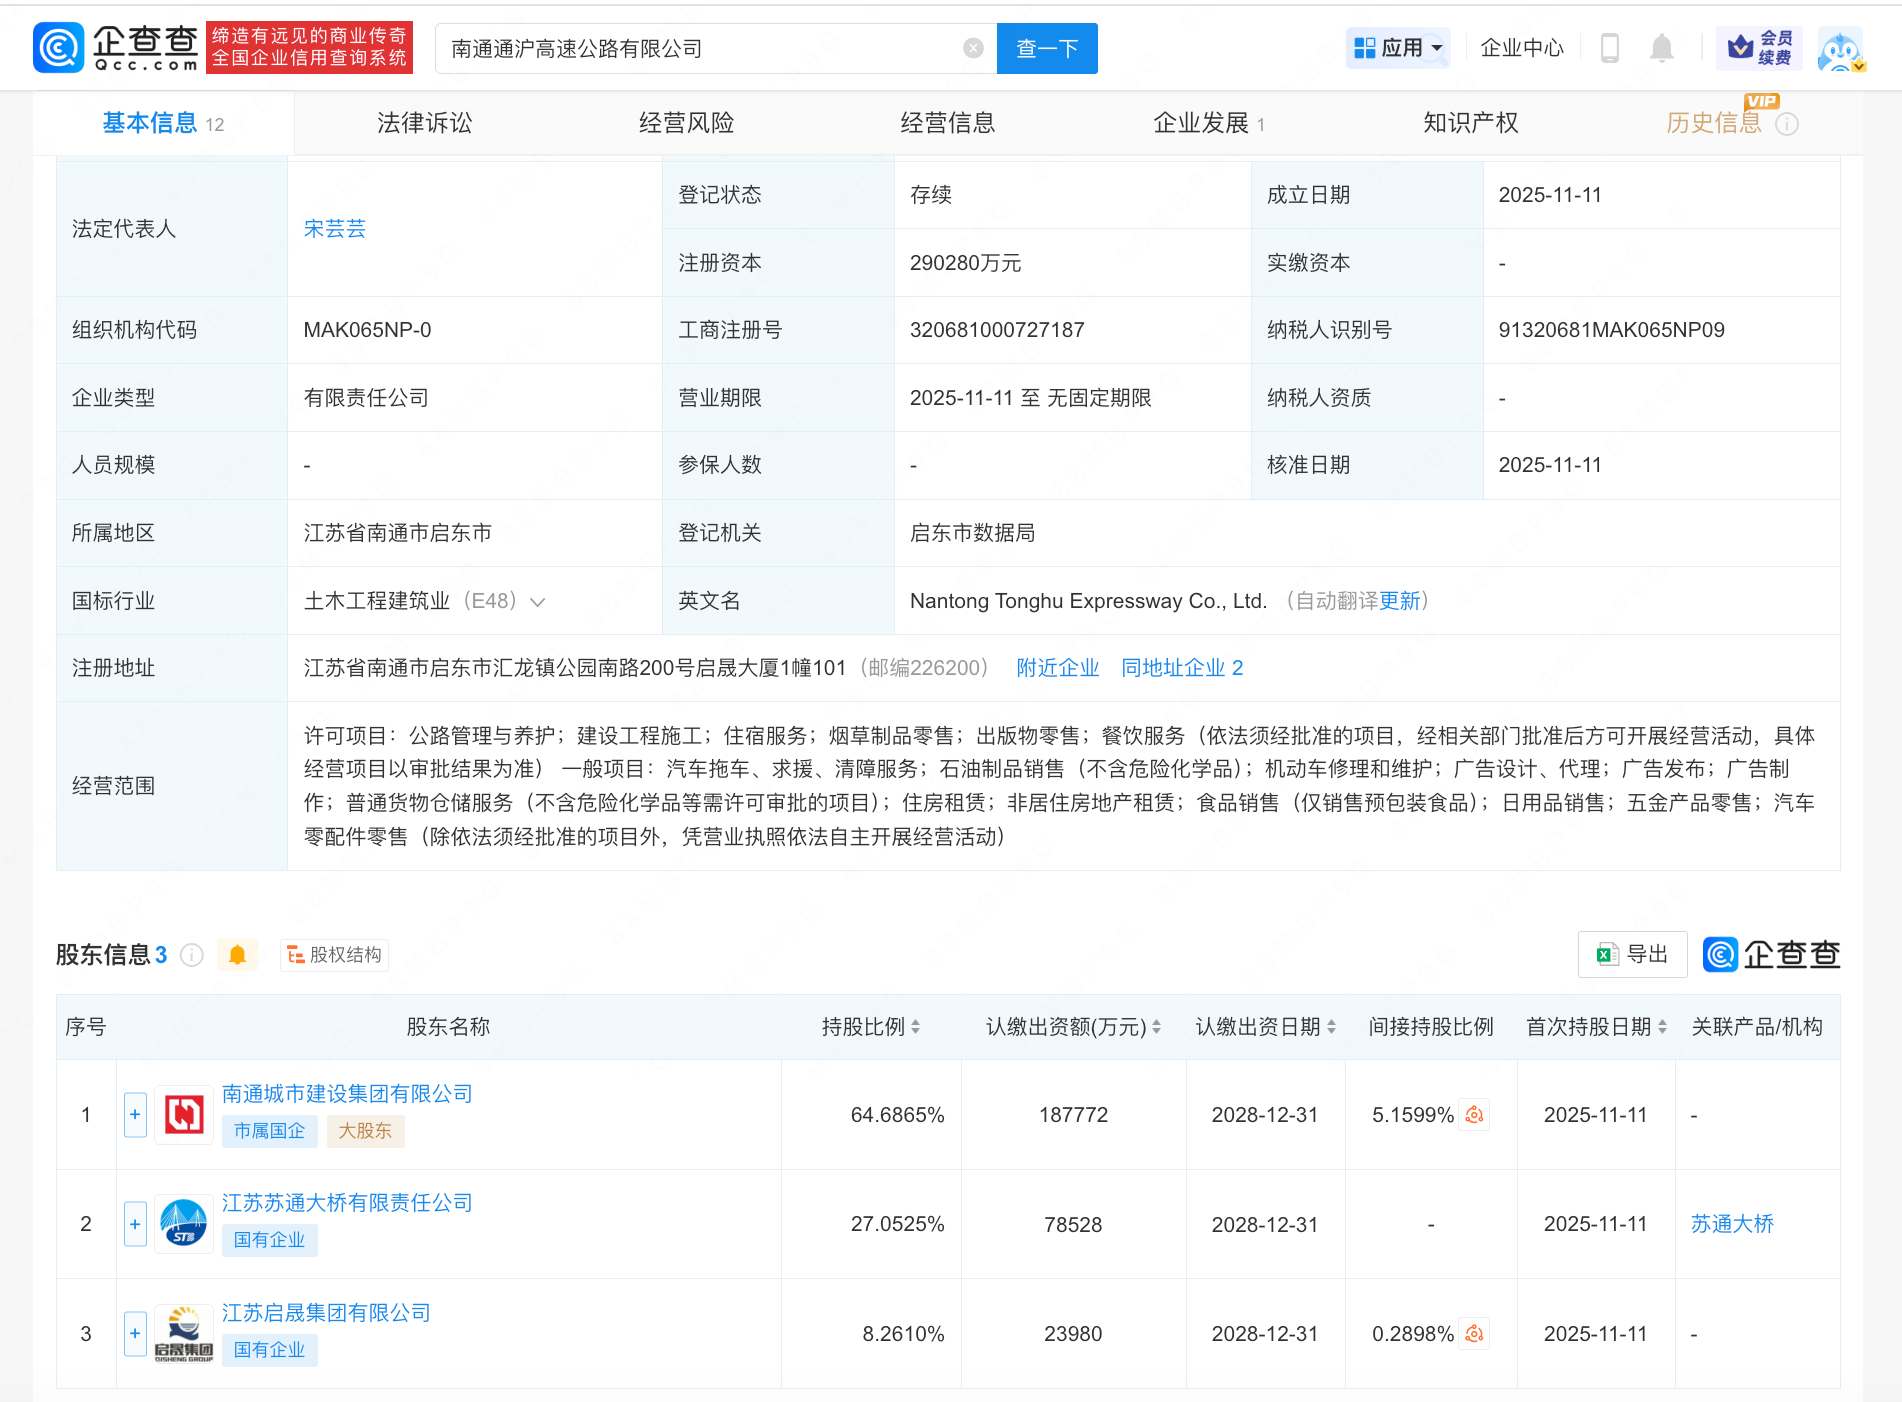Click the shareholder alert bell icon
Viewport: 1902px width, 1402px height.
pyautogui.click(x=237, y=955)
